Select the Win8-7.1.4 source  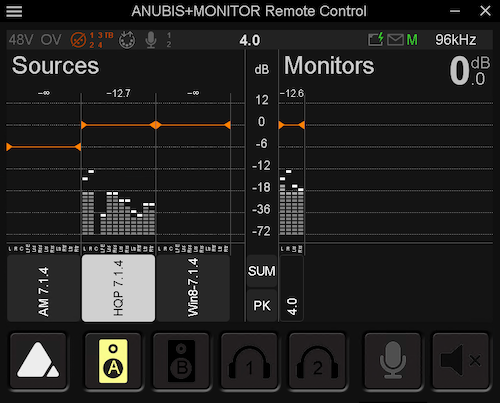tap(193, 288)
